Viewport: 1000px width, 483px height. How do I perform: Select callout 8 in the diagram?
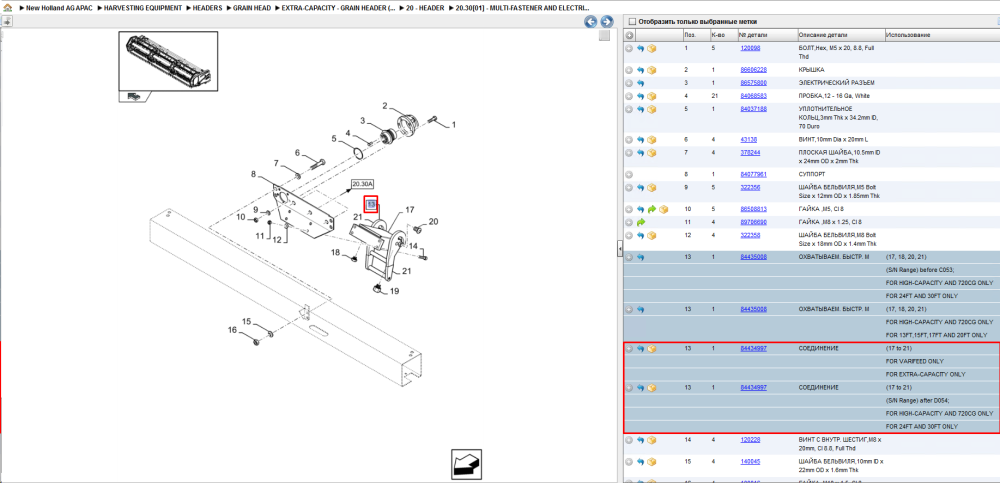[253, 174]
